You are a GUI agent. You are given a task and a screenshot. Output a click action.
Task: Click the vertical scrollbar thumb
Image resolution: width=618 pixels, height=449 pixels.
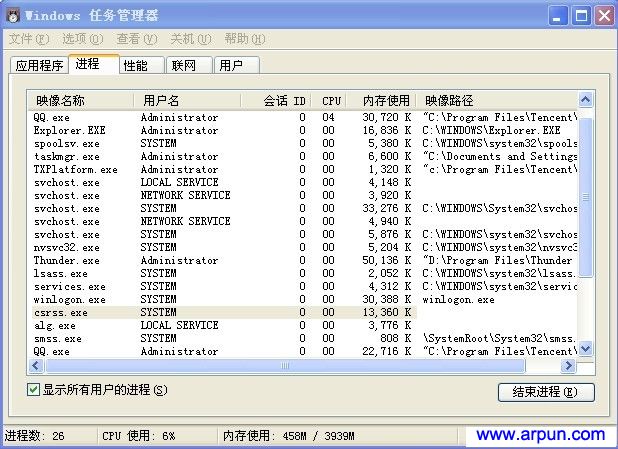click(585, 197)
